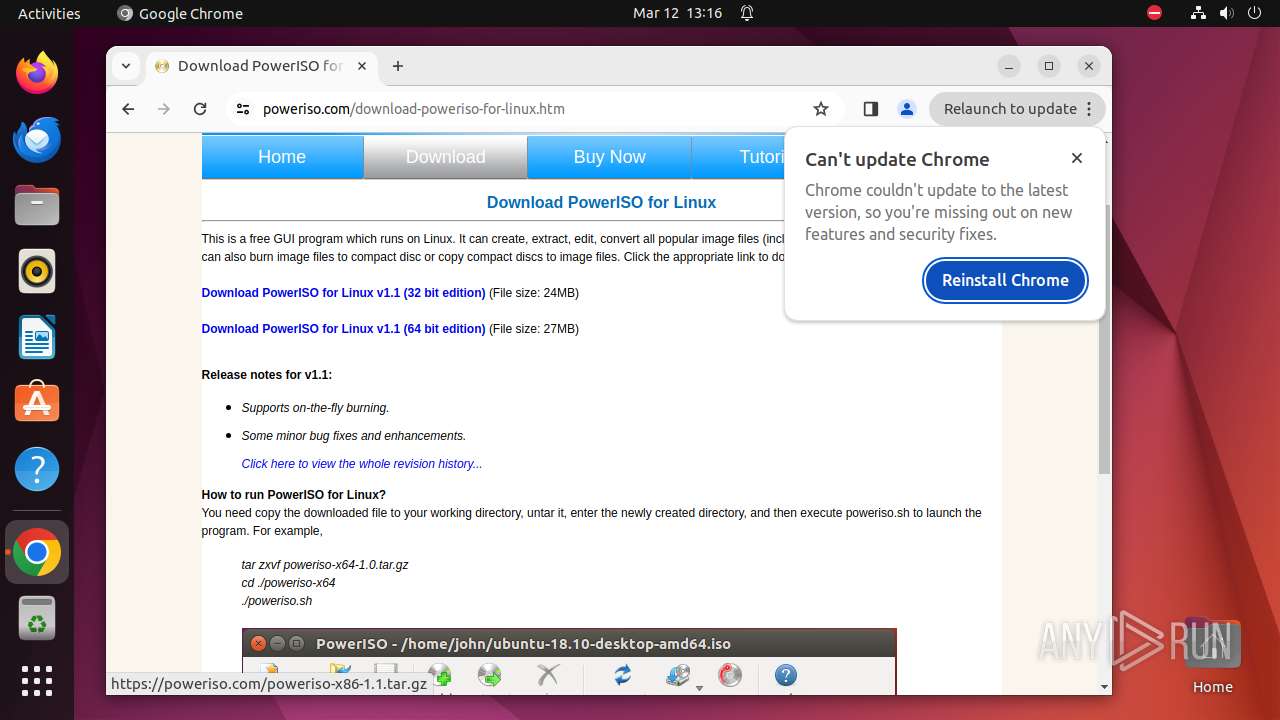Open the Files manager in dock
The width and height of the screenshot is (1280, 720).
tap(37, 205)
